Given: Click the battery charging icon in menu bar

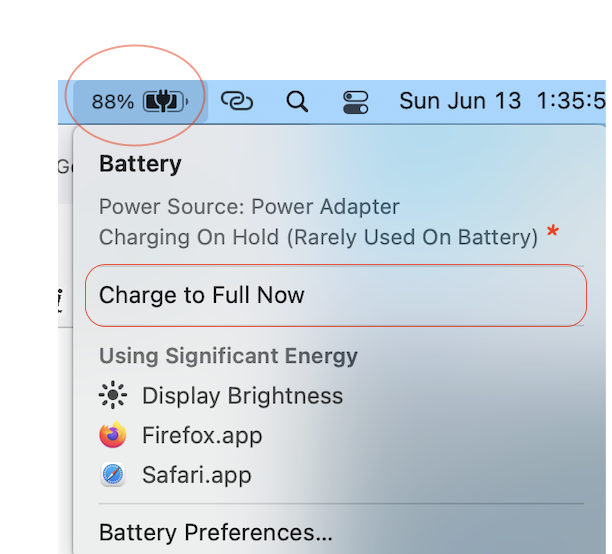Looking at the screenshot, I should (166, 101).
